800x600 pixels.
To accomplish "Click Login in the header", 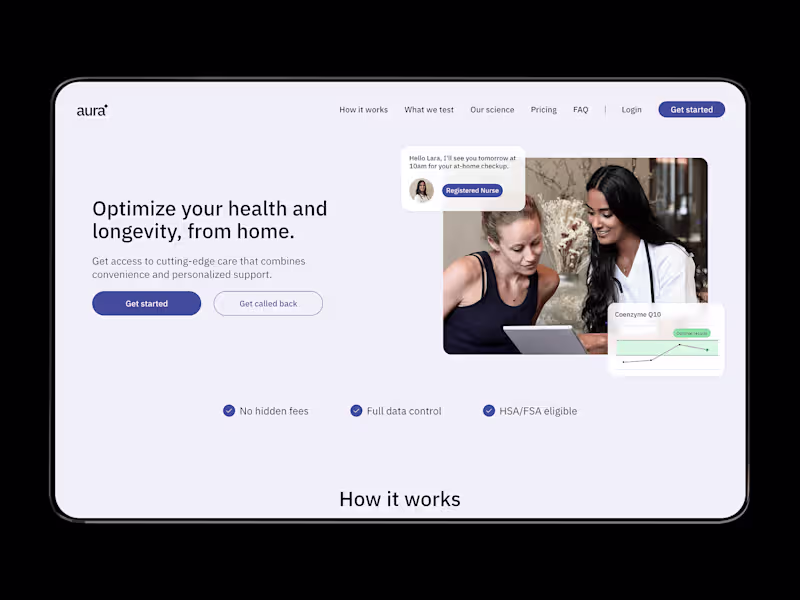I will (x=631, y=110).
